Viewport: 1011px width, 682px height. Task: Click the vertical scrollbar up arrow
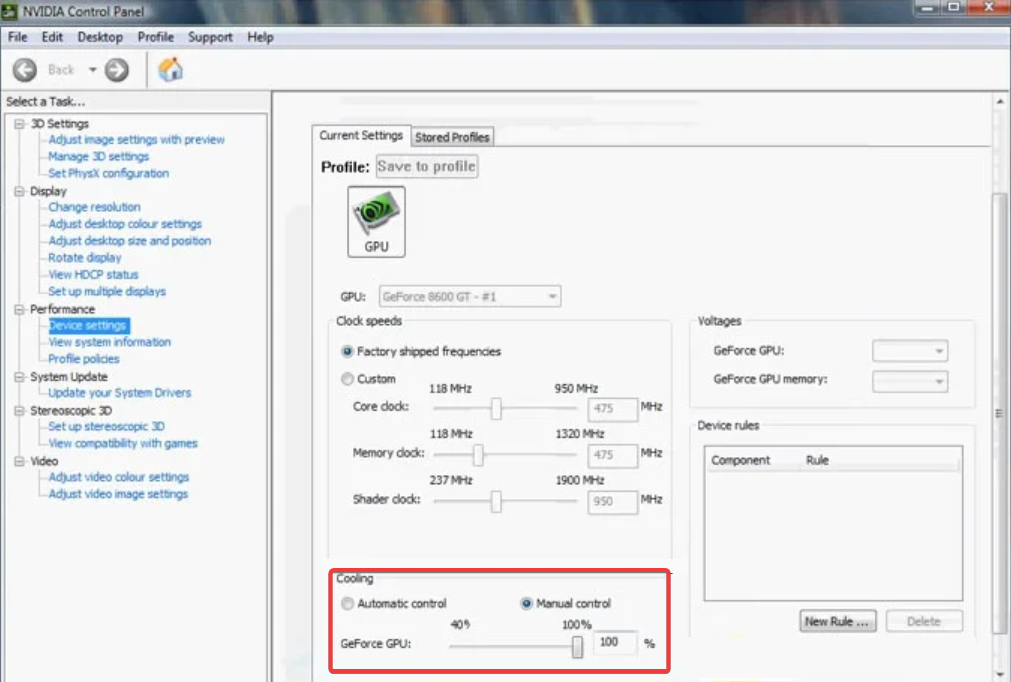[x=1000, y=101]
